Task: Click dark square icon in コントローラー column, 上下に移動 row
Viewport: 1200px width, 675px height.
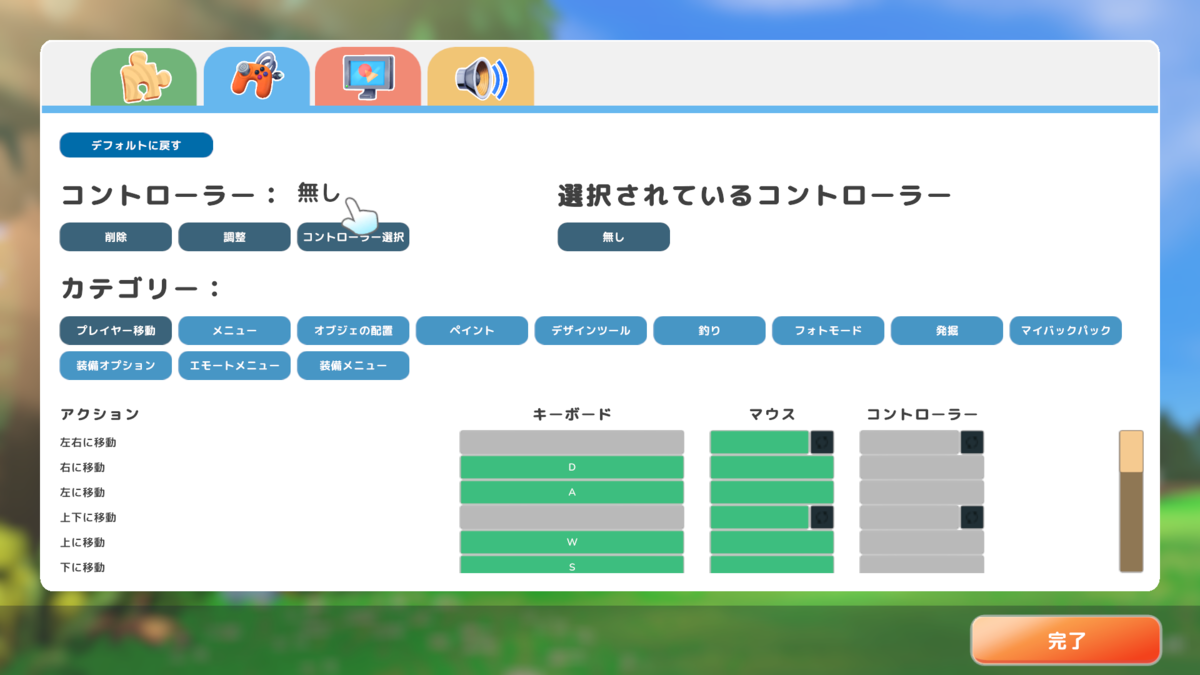Action: tap(972, 517)
